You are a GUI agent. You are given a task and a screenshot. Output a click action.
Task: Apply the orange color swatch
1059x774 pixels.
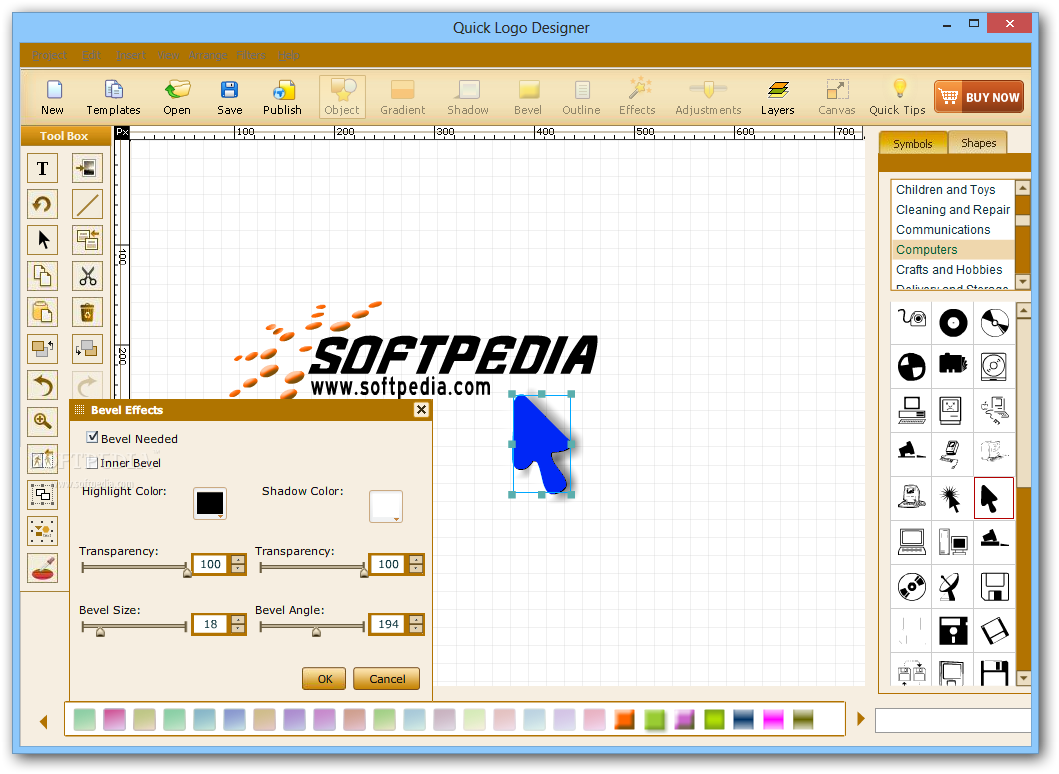click(625, 720)
